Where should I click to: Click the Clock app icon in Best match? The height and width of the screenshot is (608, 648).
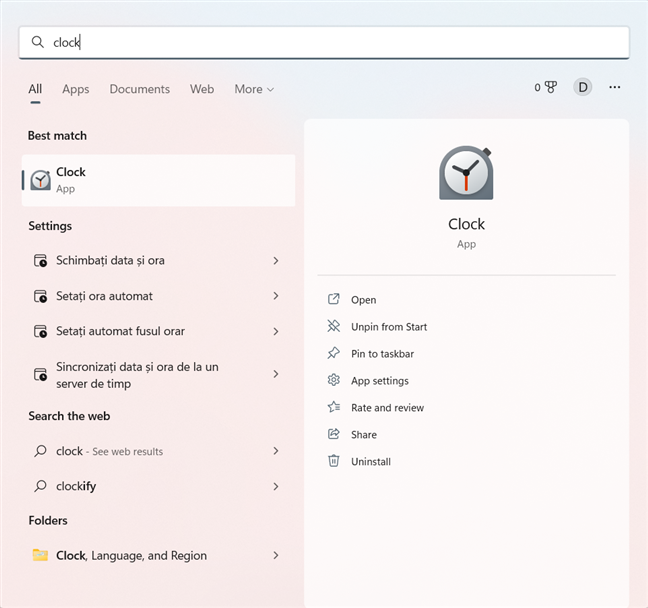point(40,180)
